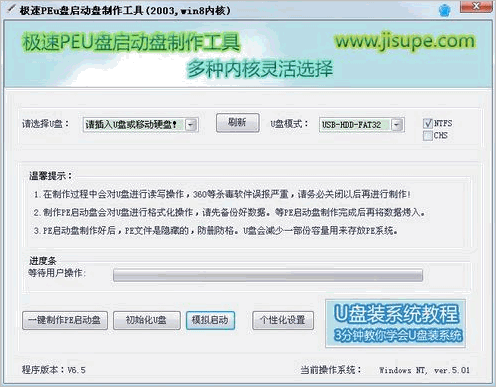Toggle the CHS checkbox

428,136
